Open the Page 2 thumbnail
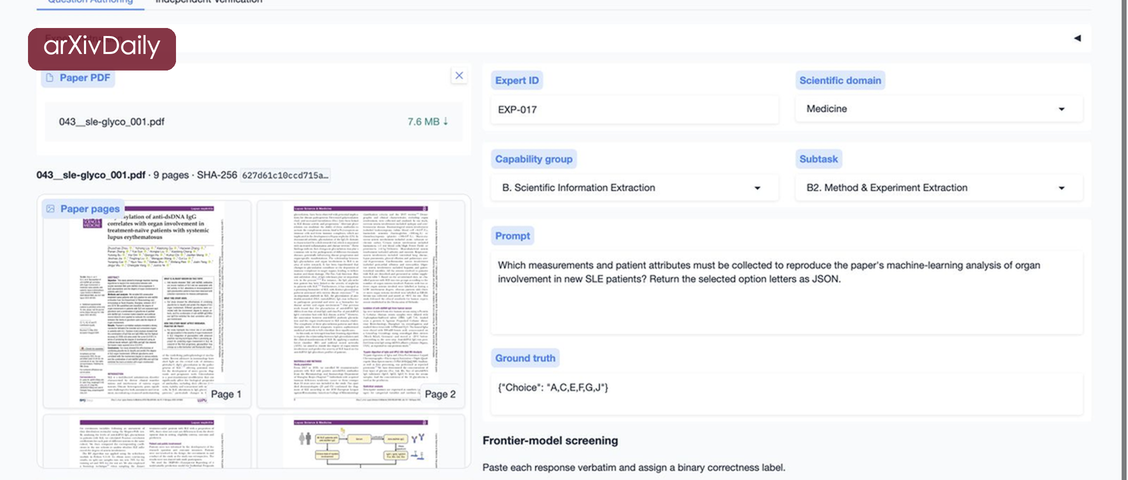The image size is (1128, 480). (361, 303)
